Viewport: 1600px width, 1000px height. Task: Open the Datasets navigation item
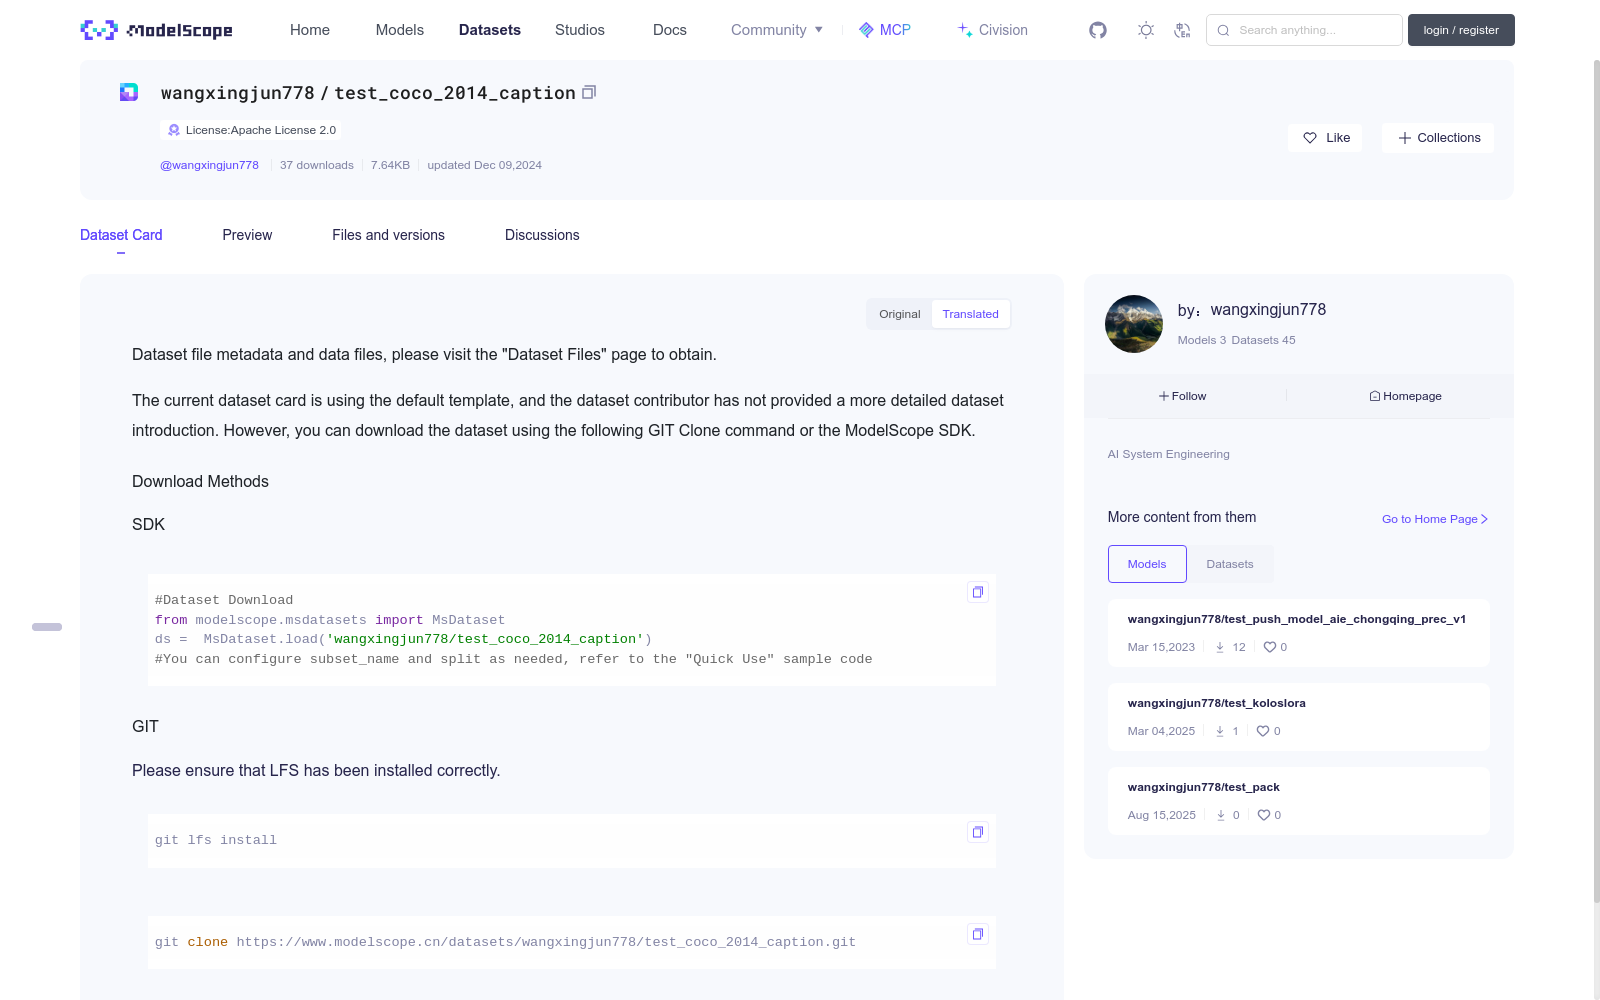490,30
